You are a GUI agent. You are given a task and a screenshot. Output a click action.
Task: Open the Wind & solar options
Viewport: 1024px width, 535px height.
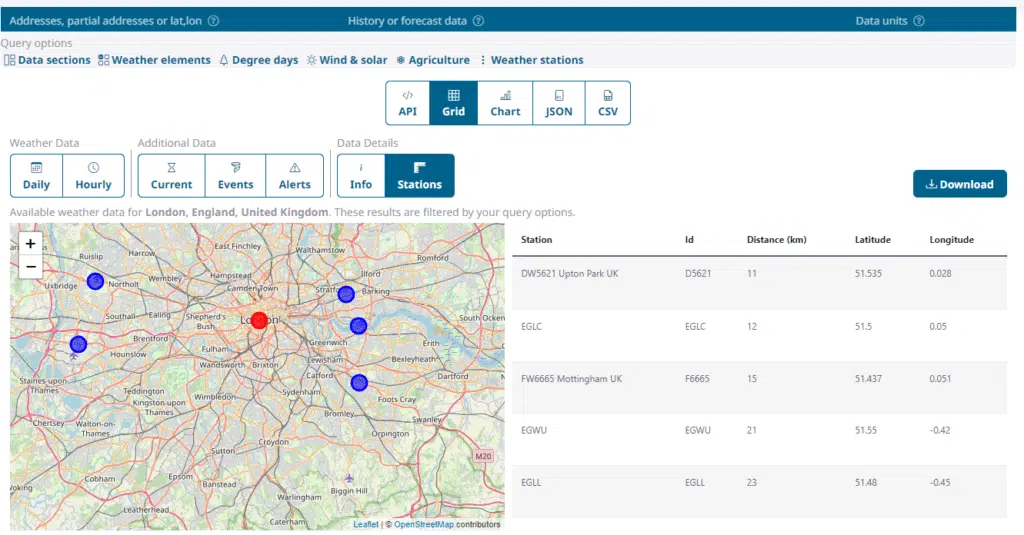(x=346, y=60)
